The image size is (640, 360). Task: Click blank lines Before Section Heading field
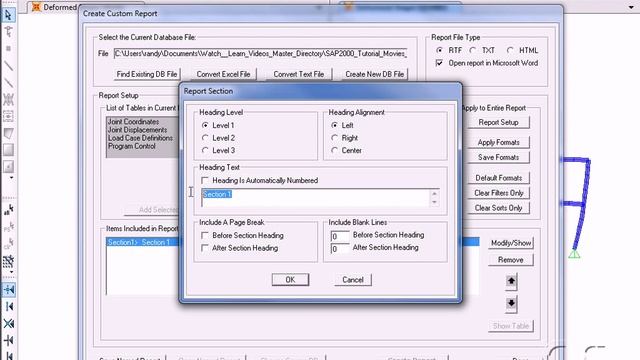point(340,236)
